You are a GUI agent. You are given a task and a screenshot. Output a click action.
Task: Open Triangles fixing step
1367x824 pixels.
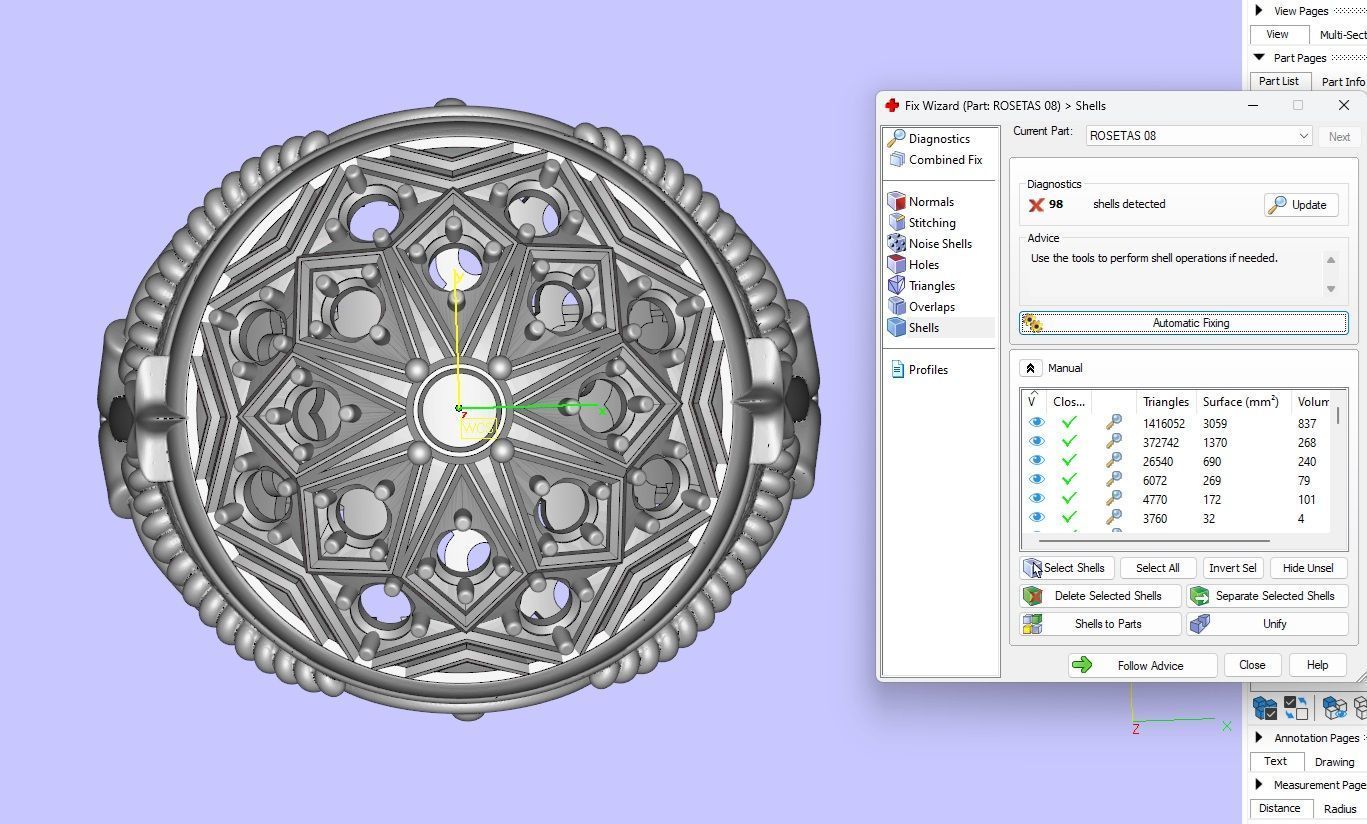[920, 286]
